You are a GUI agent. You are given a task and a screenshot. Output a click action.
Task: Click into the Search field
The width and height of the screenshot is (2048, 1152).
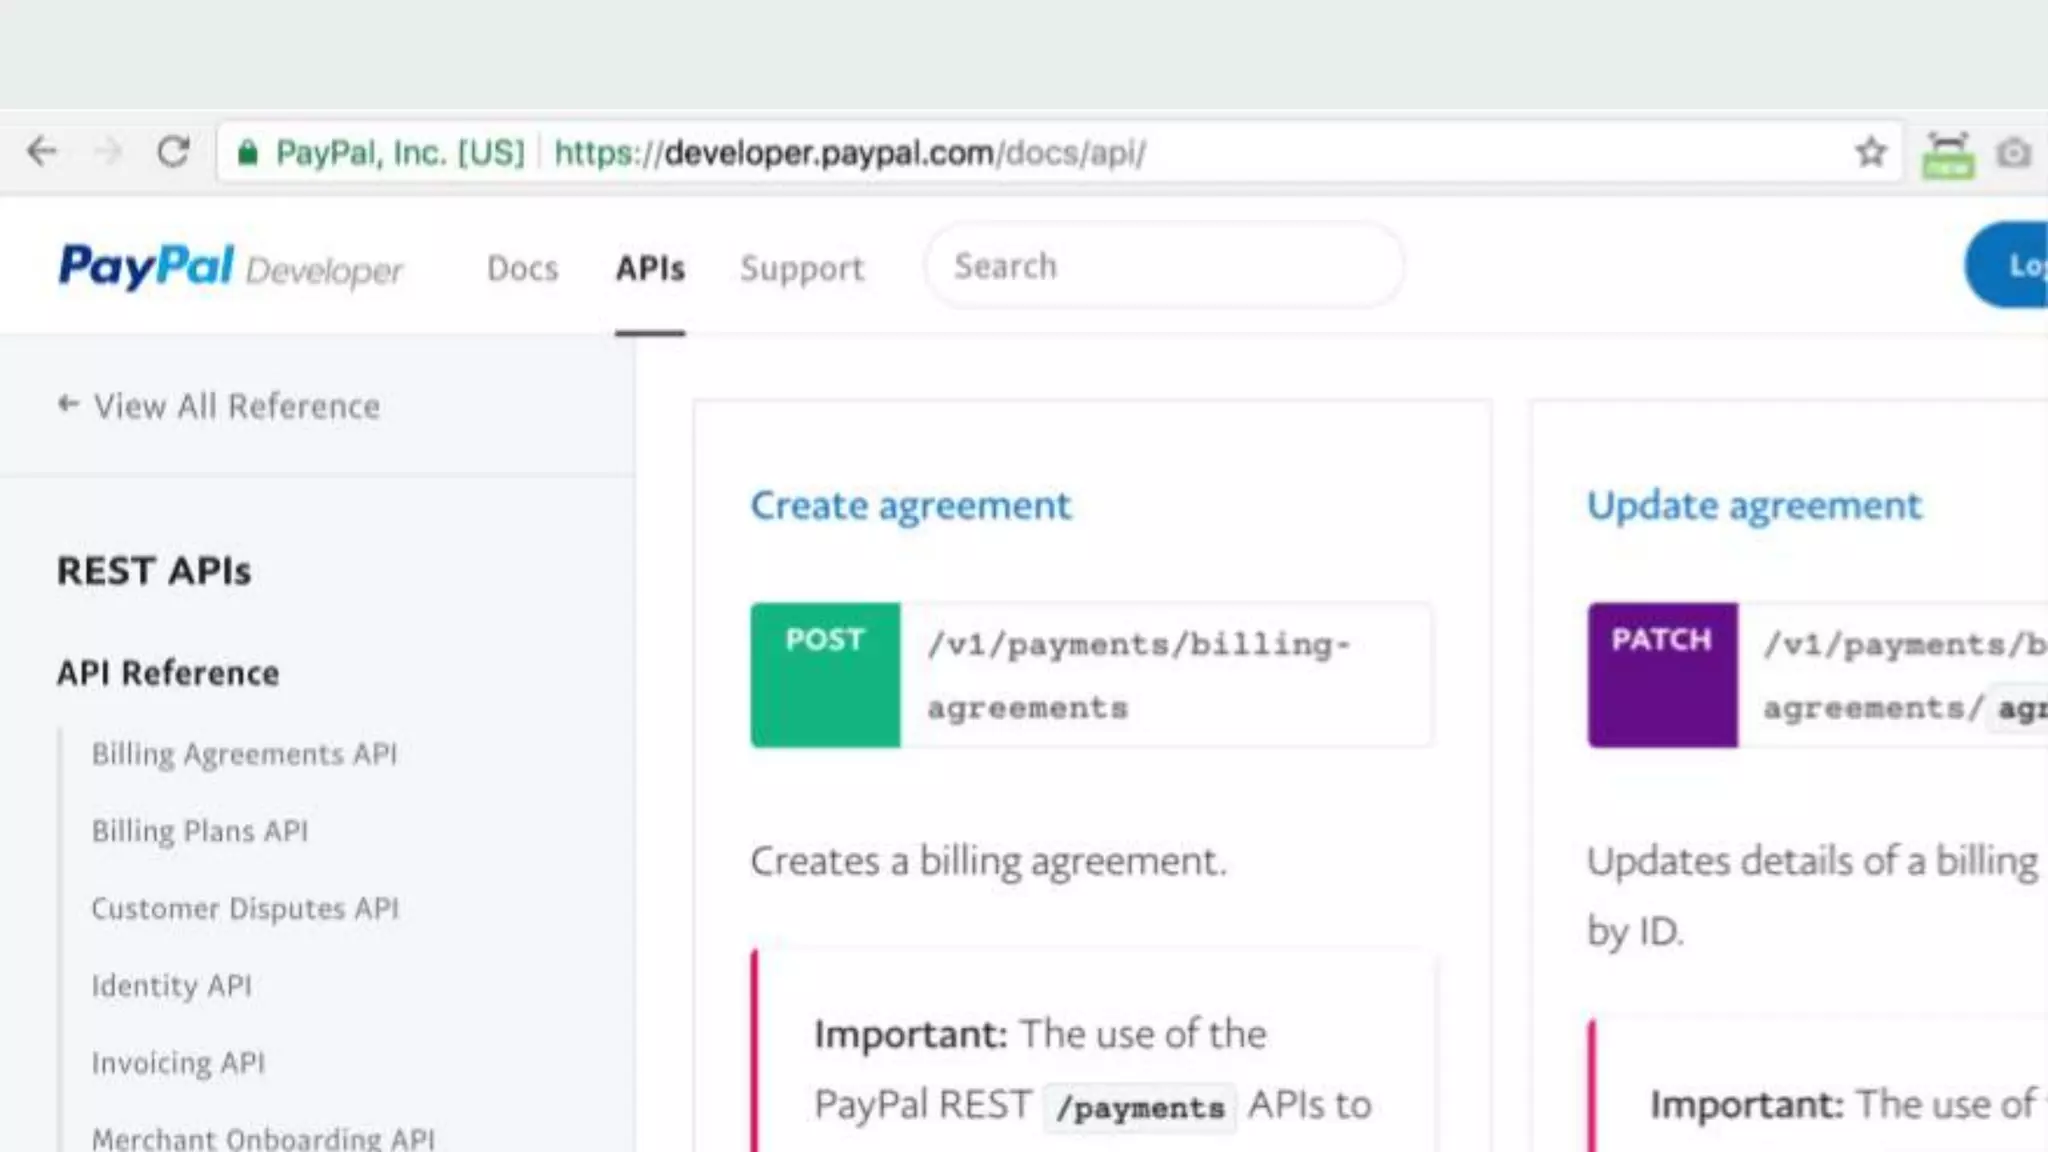coord(1165,266)
